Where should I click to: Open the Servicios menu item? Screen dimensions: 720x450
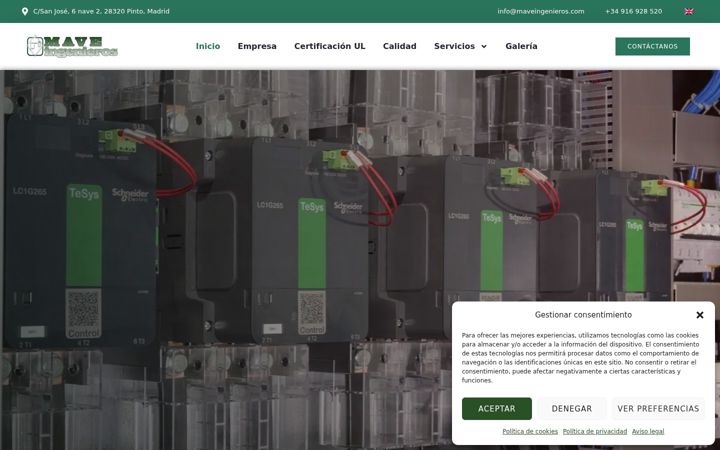(x=454, y=46)
